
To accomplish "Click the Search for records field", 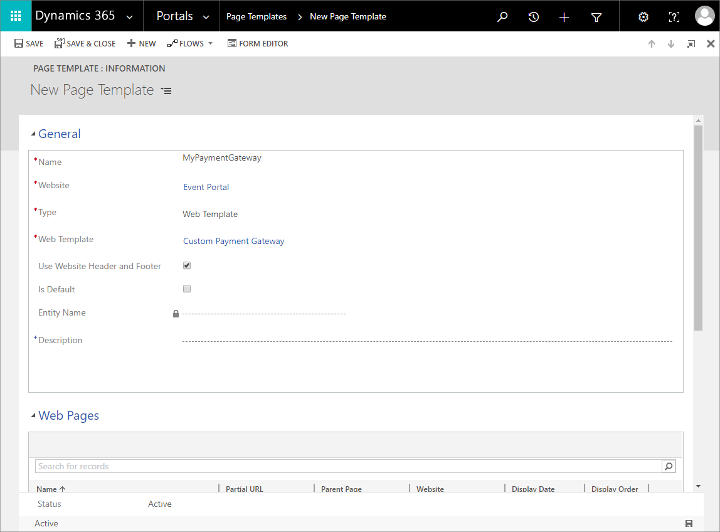I will (349, 466).
